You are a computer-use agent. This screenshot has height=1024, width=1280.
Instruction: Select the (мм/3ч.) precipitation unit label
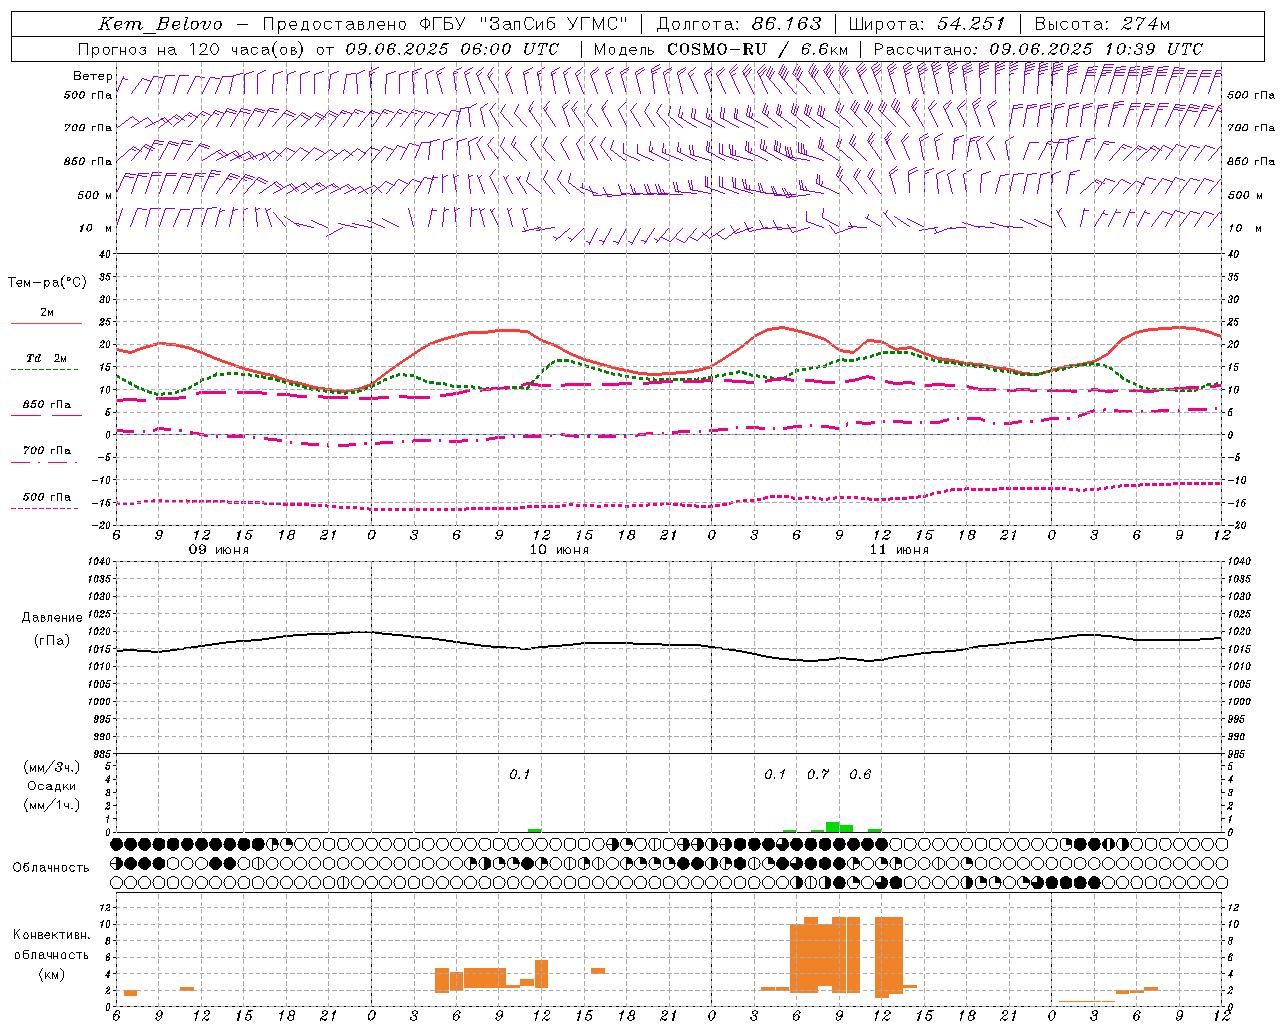point(52,767)
